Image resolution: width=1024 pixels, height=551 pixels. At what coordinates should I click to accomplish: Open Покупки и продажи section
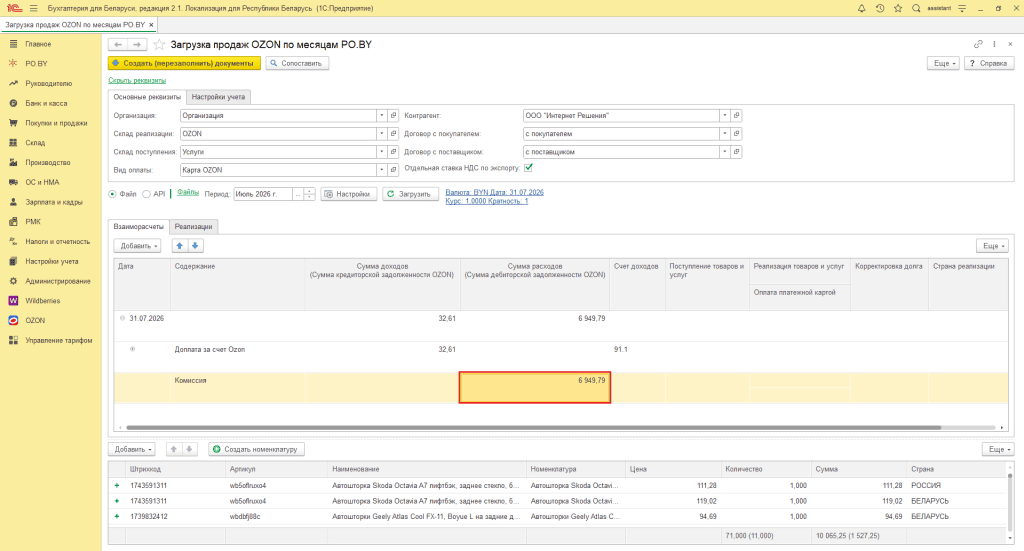tap(56, 123)
